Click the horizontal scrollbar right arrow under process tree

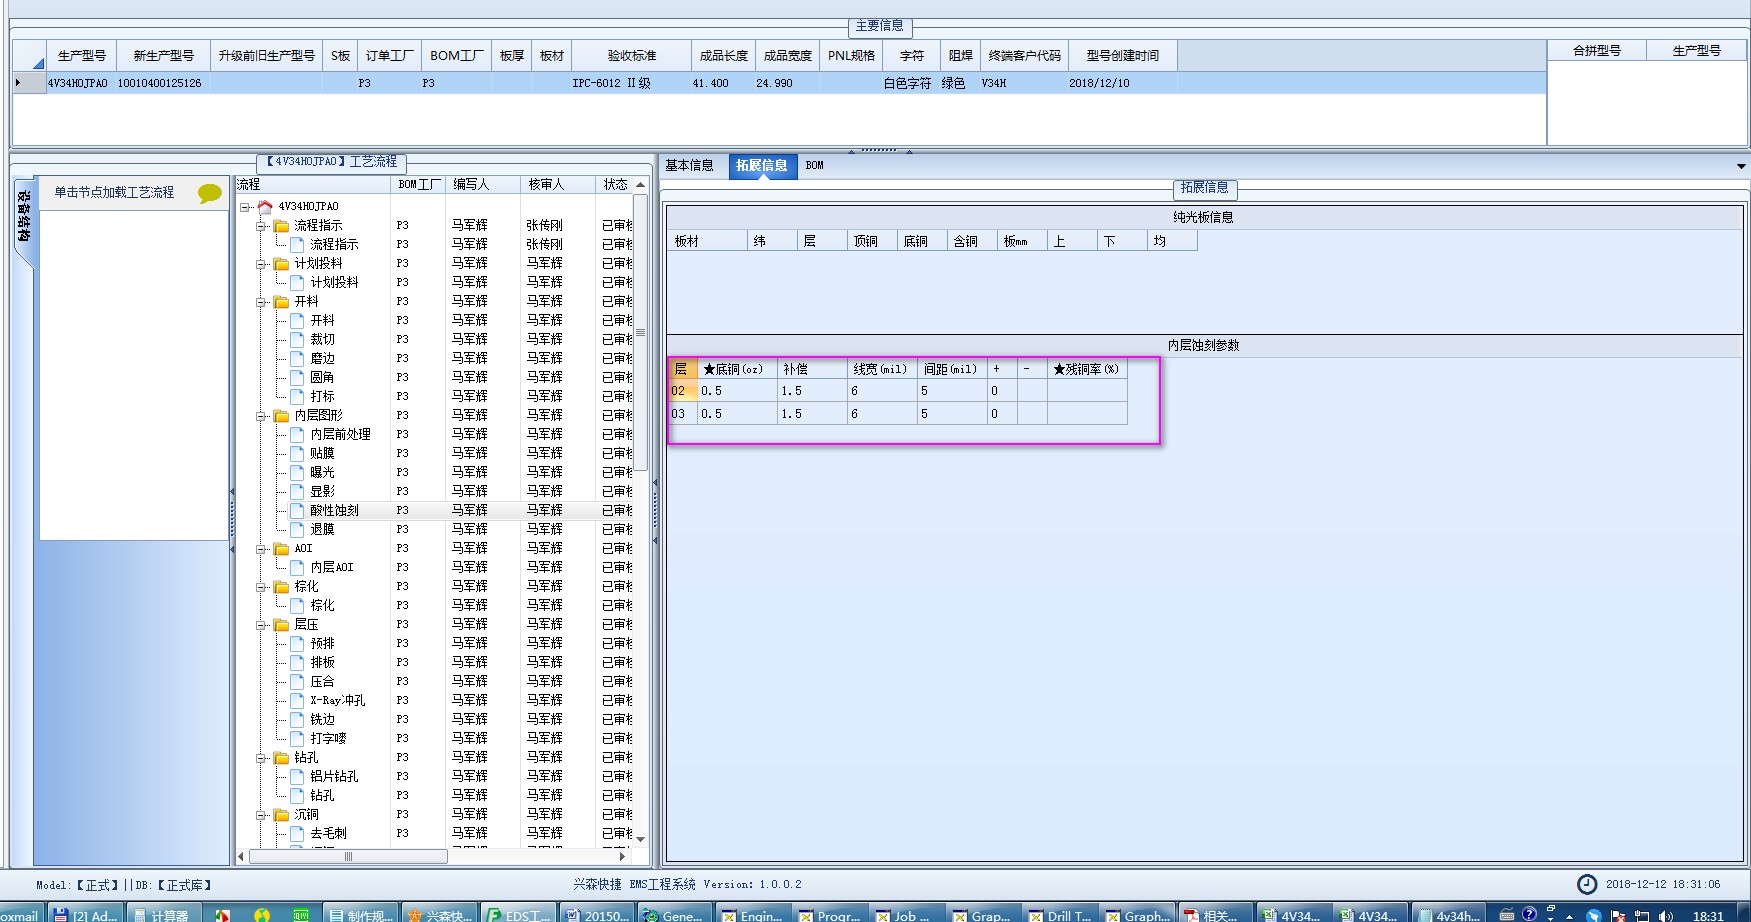[623, 857]
